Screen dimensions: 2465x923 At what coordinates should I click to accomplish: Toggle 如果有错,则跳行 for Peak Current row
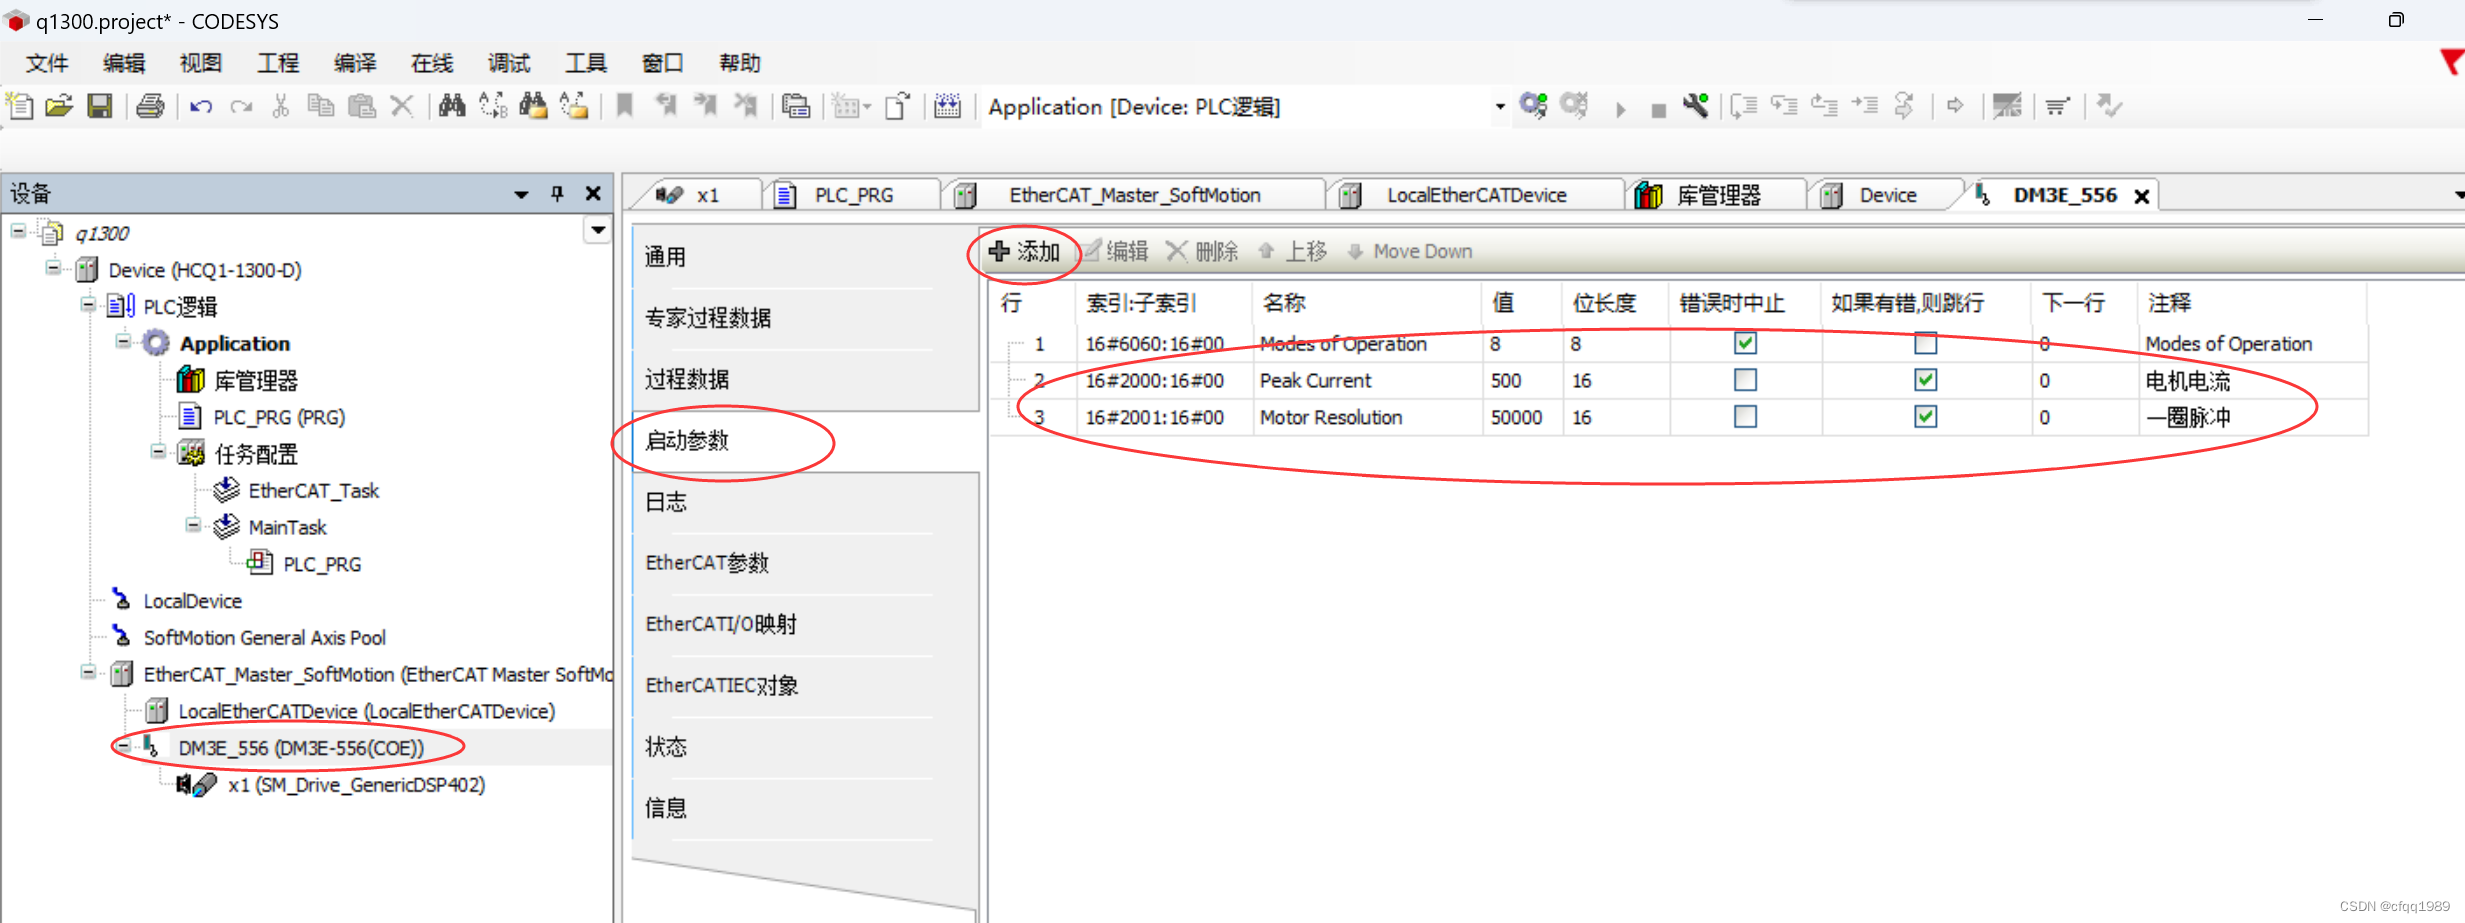[x=1925, y=380]
